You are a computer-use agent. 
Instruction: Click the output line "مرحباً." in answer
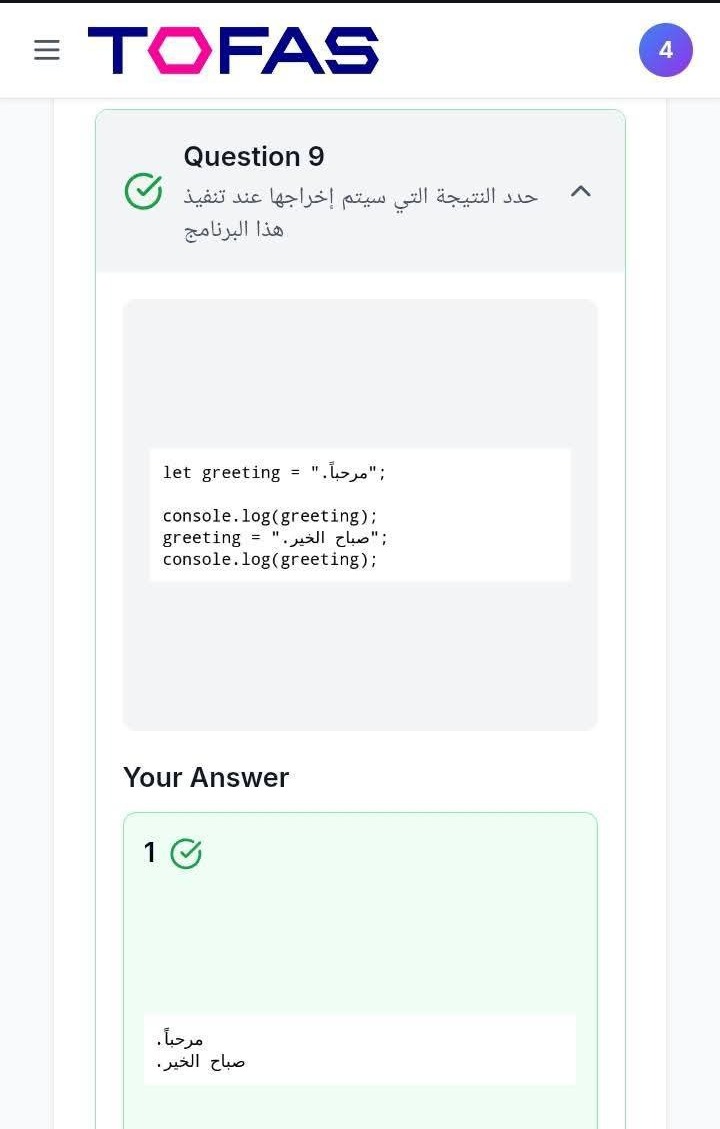pyautogui.click(x=180, y=1040)
